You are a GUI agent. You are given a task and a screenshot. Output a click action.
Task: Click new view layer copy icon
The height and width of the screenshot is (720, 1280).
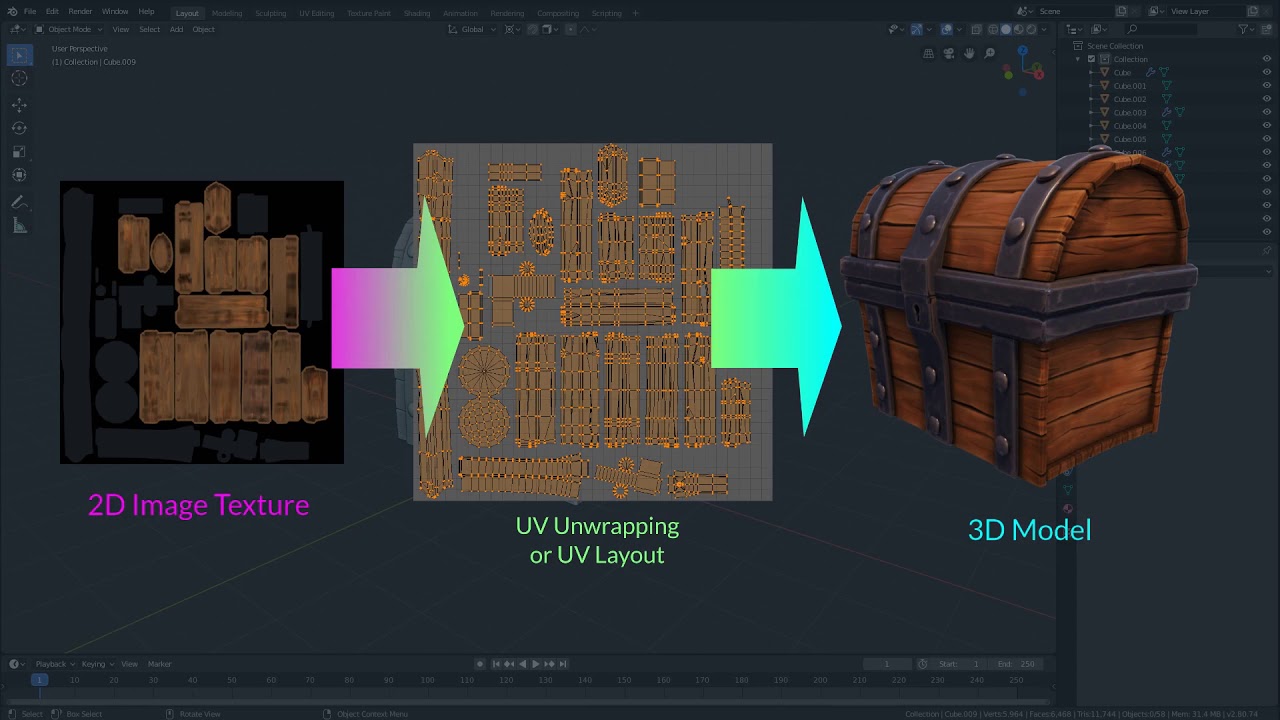pos(1253,11)
